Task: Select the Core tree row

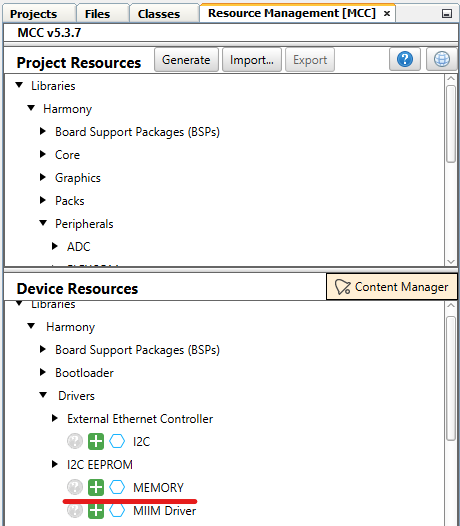Action: [x=67, y=155]
